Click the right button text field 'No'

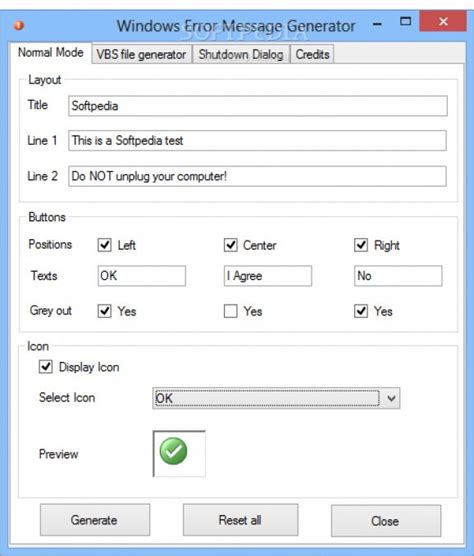[398, 276]
